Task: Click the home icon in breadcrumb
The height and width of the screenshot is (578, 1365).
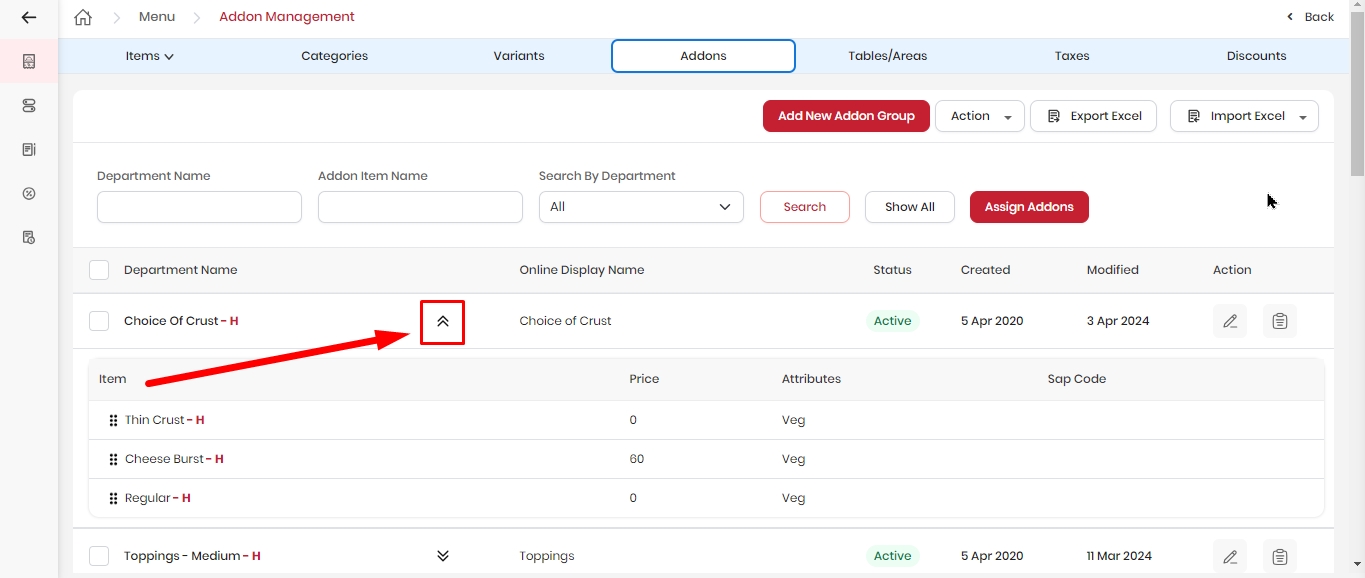Action: 83,17
